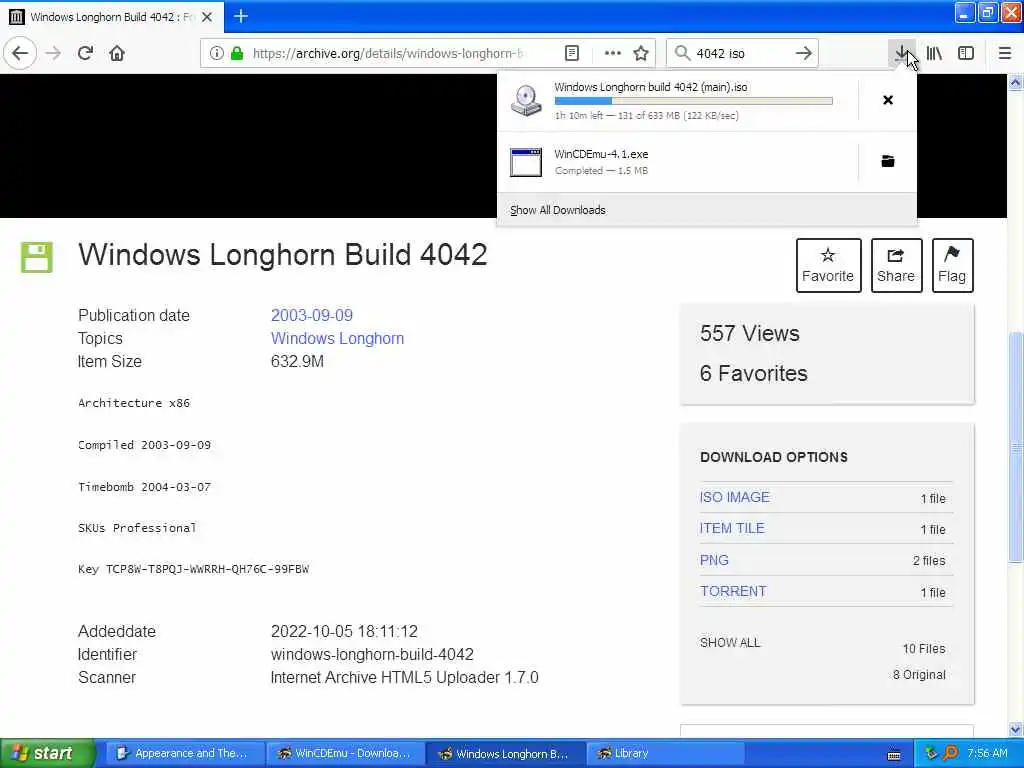Open the PNG download option

pyautogui.click(x=714, y=560)
